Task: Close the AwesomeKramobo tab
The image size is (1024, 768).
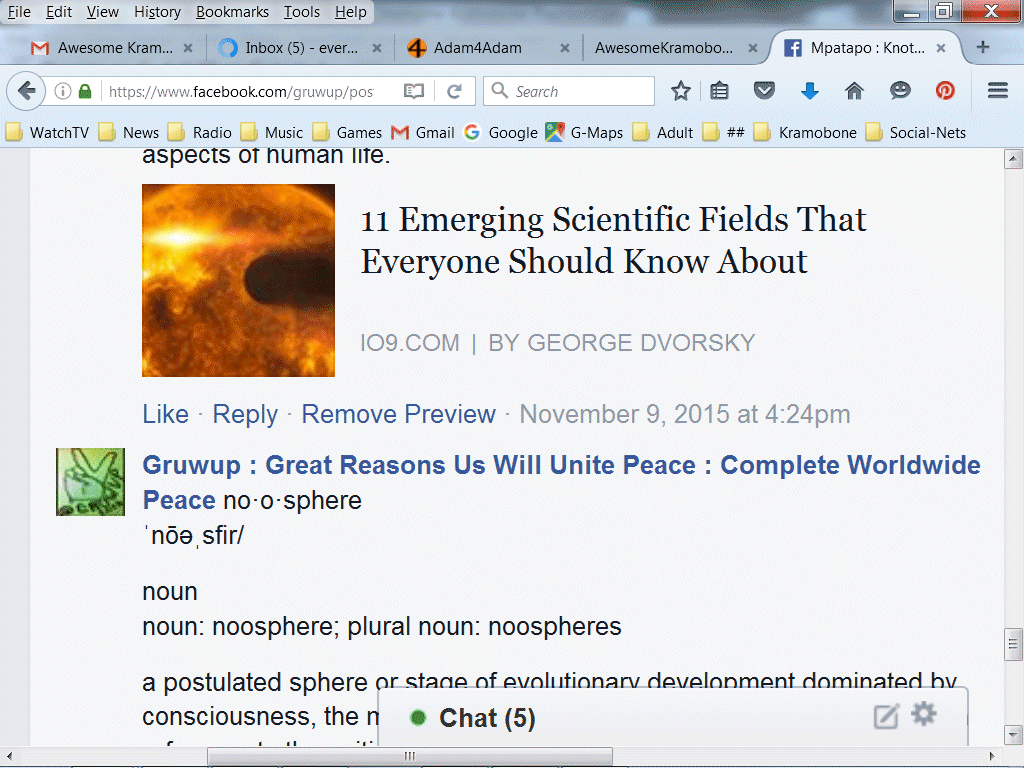Action: (753, 48)
